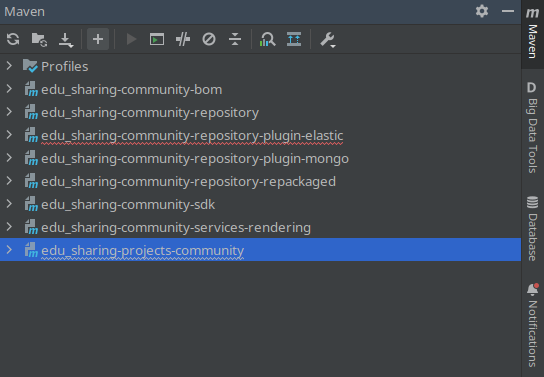Execute a Maven goal
544x377 pixels.
(x=157, y=39)
